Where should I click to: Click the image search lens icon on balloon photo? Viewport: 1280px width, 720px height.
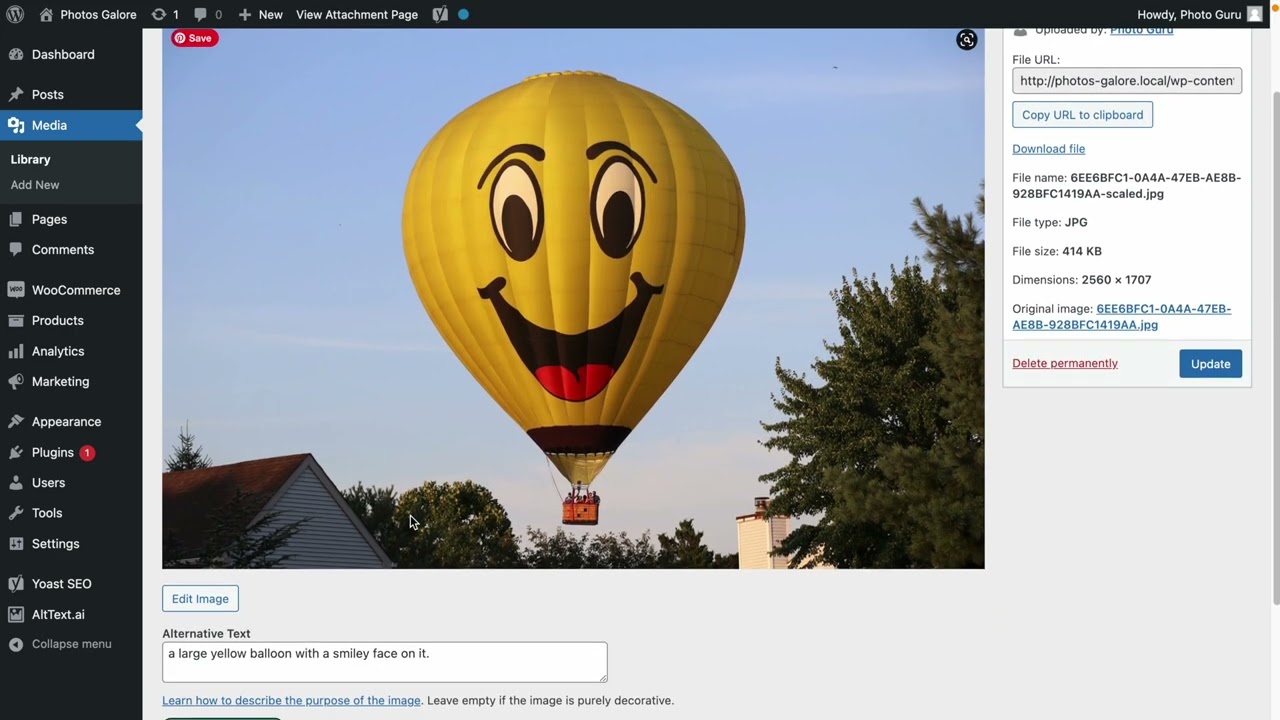coord(966,40)
